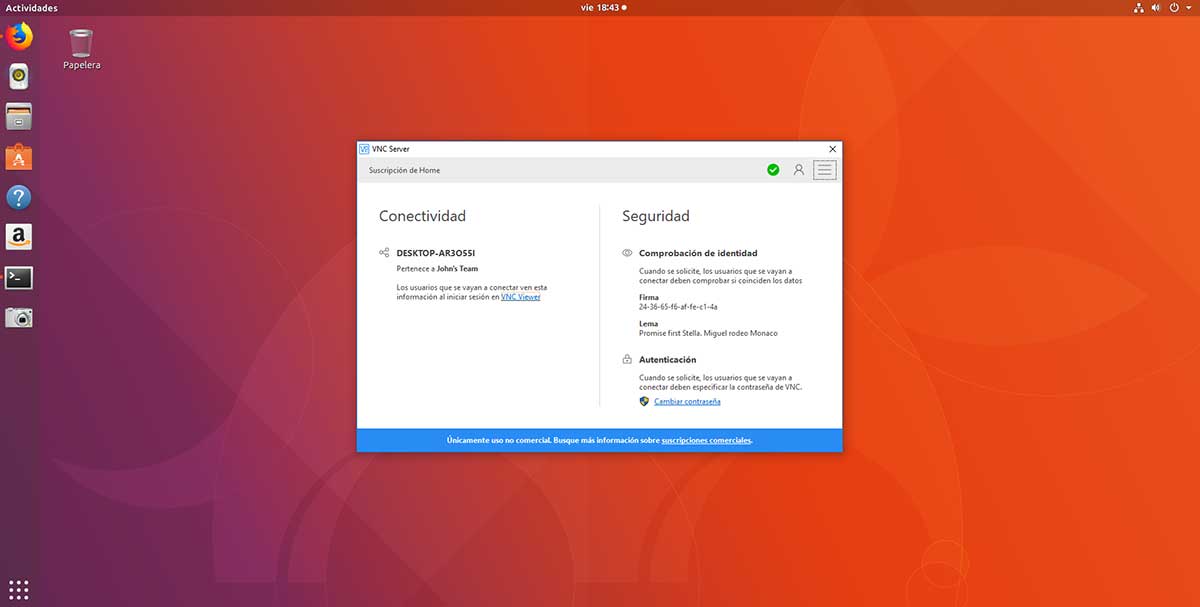Expand the system menu arrow in top bar
The width and height of the screenshot is (1200, 607).
pyautogui.click(x=1189, y=8)
